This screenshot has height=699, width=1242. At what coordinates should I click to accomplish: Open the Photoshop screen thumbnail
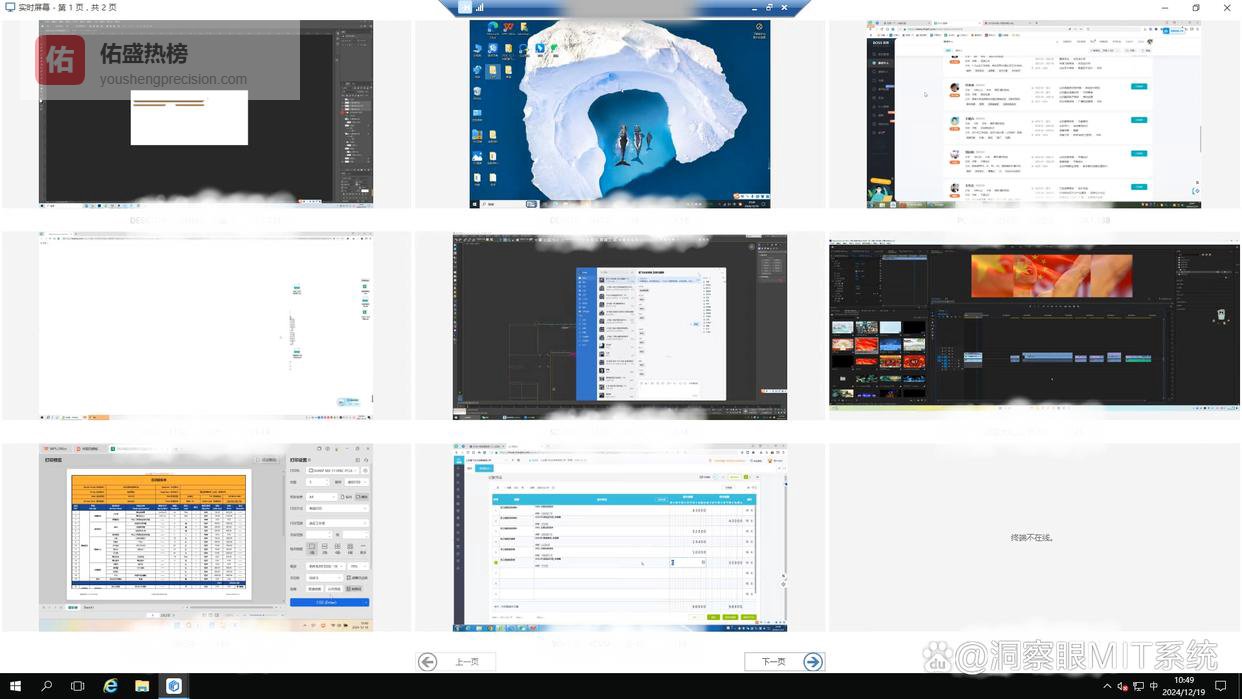click(x=206, y=114)
